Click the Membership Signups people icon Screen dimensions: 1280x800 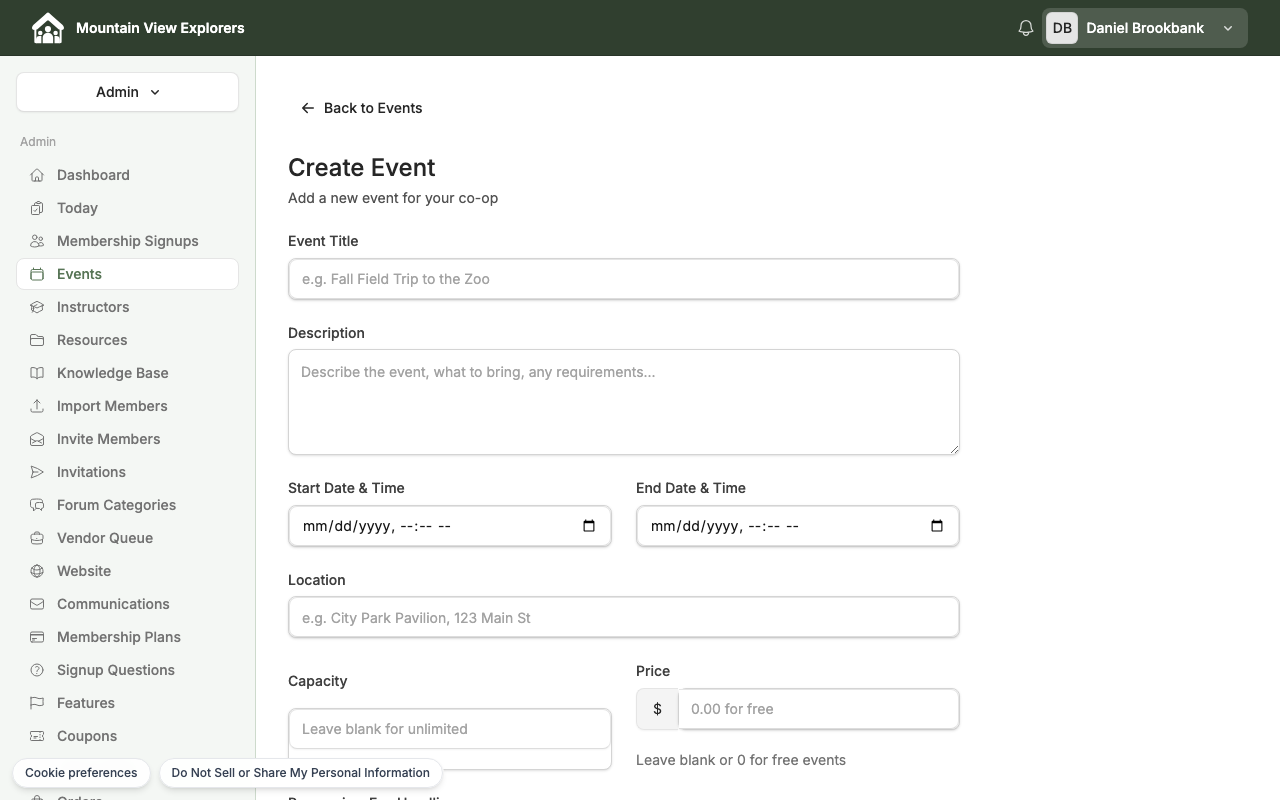[37, 241]
